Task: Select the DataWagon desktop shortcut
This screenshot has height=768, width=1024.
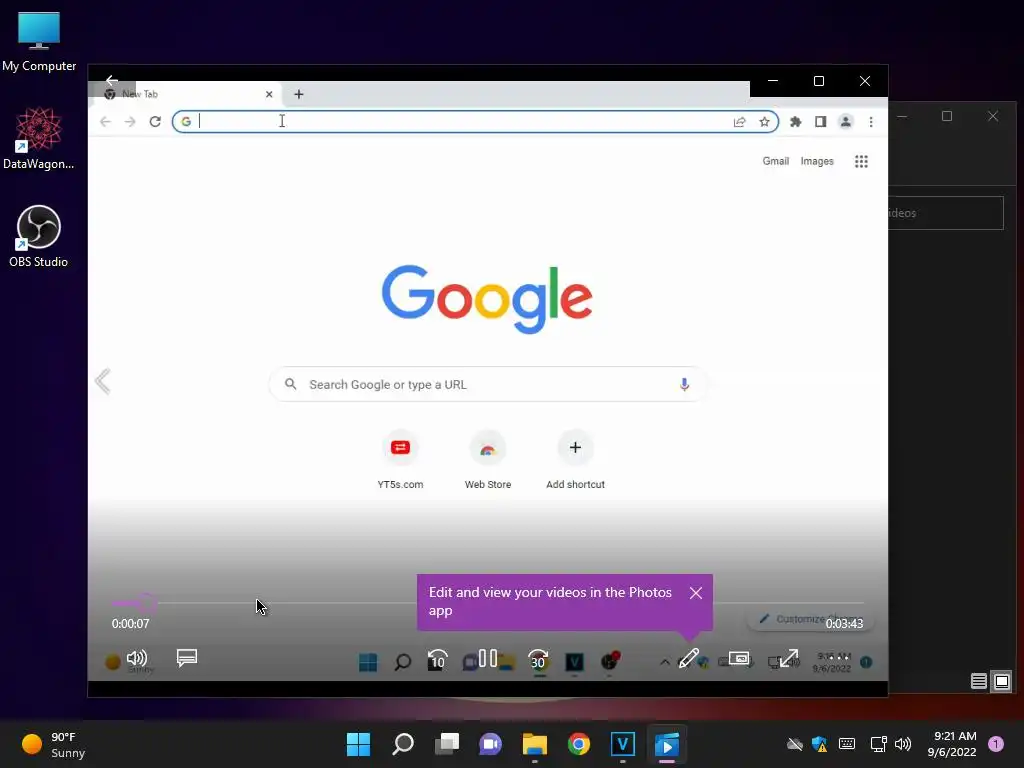Action: (x=39, y=138)
